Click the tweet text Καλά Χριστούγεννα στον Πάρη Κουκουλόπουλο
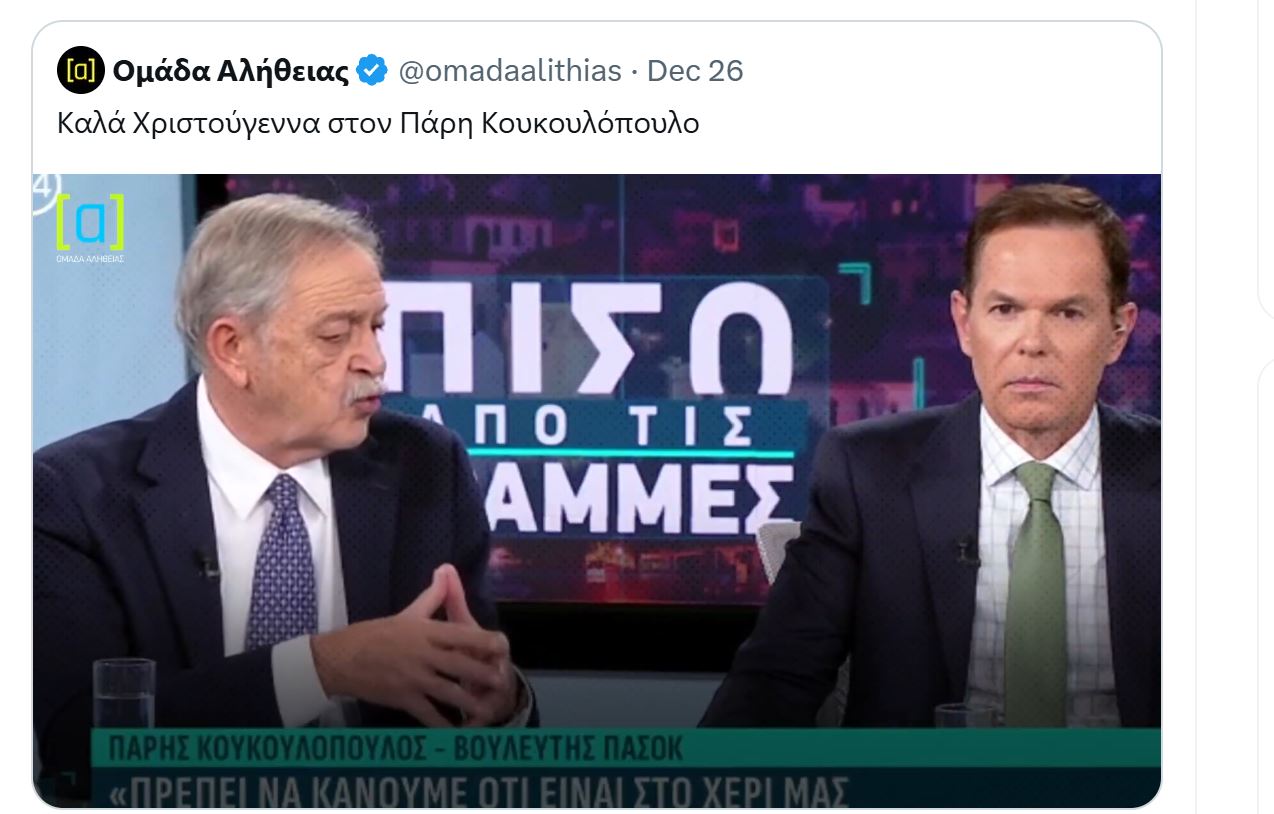1274x814 pixels. pyautogui.click(x=378, y=124)
